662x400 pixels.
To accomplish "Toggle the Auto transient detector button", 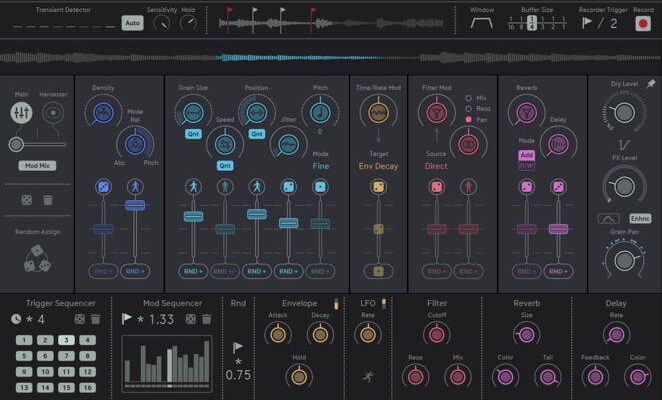I will coord(132,21).
